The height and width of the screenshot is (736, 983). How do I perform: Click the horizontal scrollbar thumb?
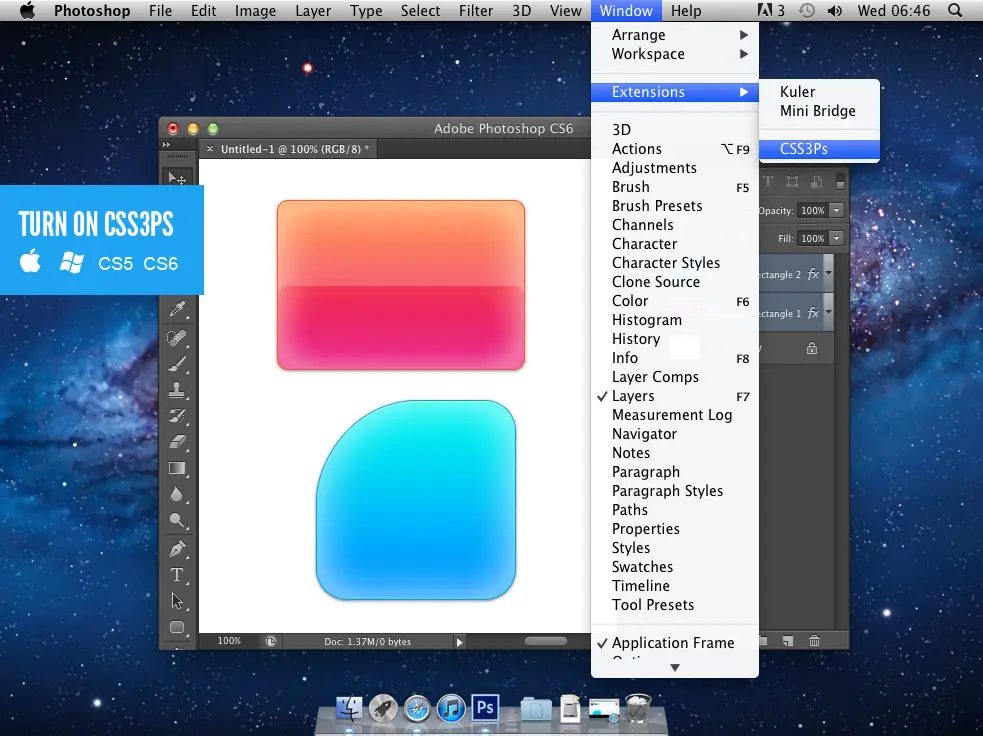(x=545, y=641)
